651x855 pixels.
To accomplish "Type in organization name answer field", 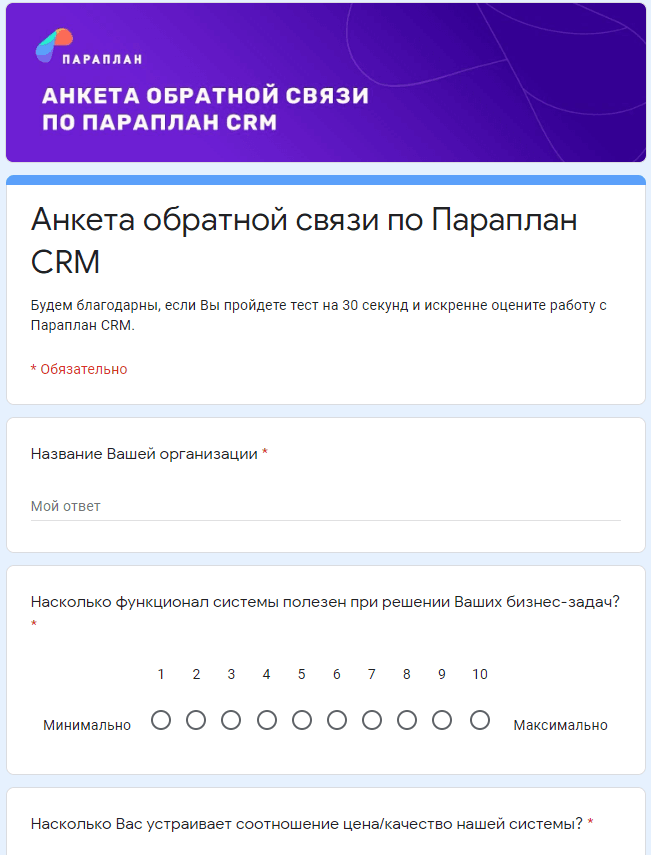I will pos(325,506).
